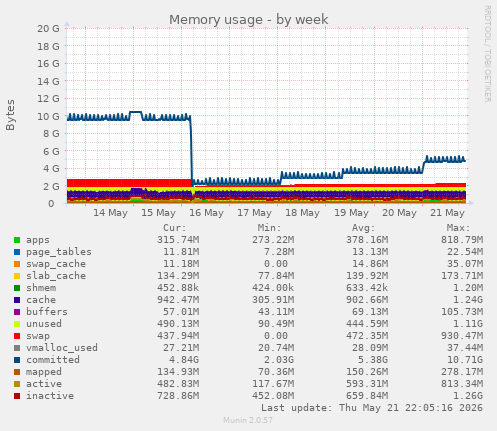
Task: Click the shmem legend label
Action: (41, 288)
